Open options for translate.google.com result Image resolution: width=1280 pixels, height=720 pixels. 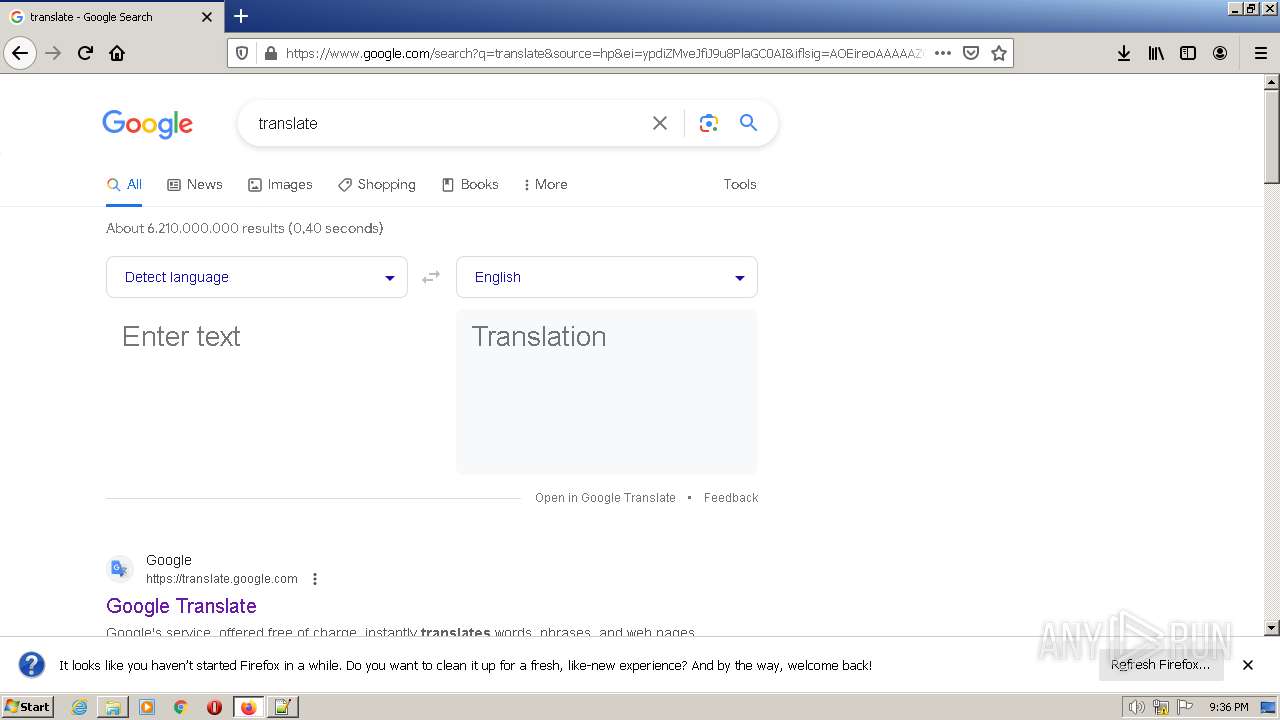(x=315, y=579)
